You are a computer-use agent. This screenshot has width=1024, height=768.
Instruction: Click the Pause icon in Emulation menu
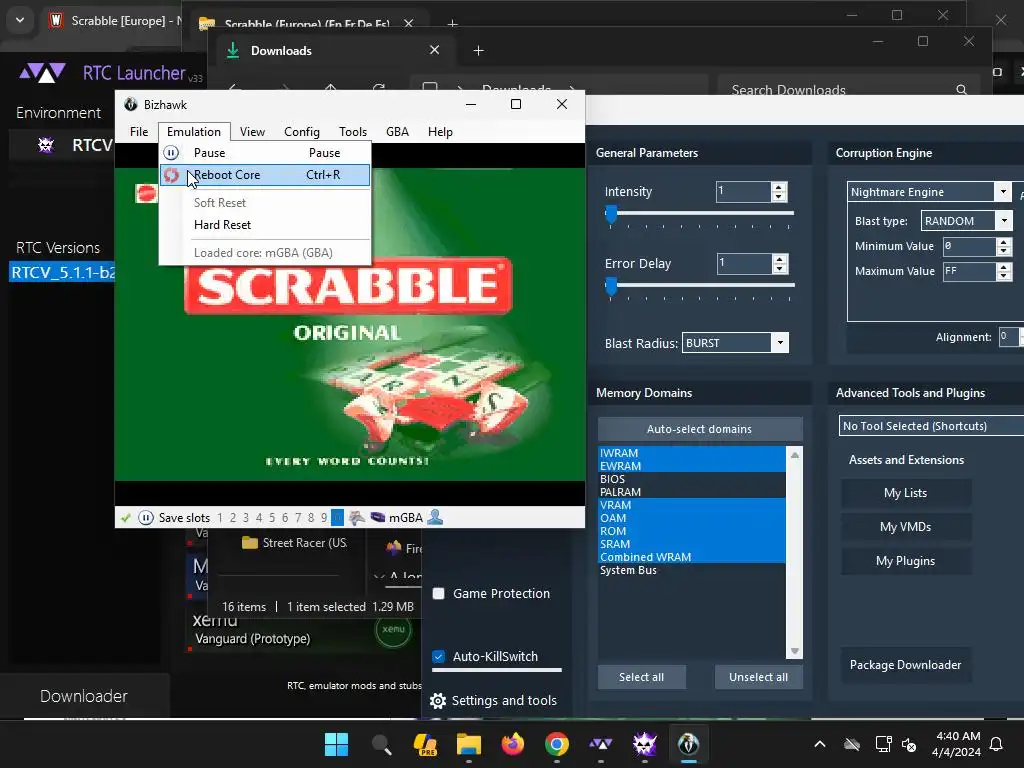pyautogui.click(x=171, y=153)
